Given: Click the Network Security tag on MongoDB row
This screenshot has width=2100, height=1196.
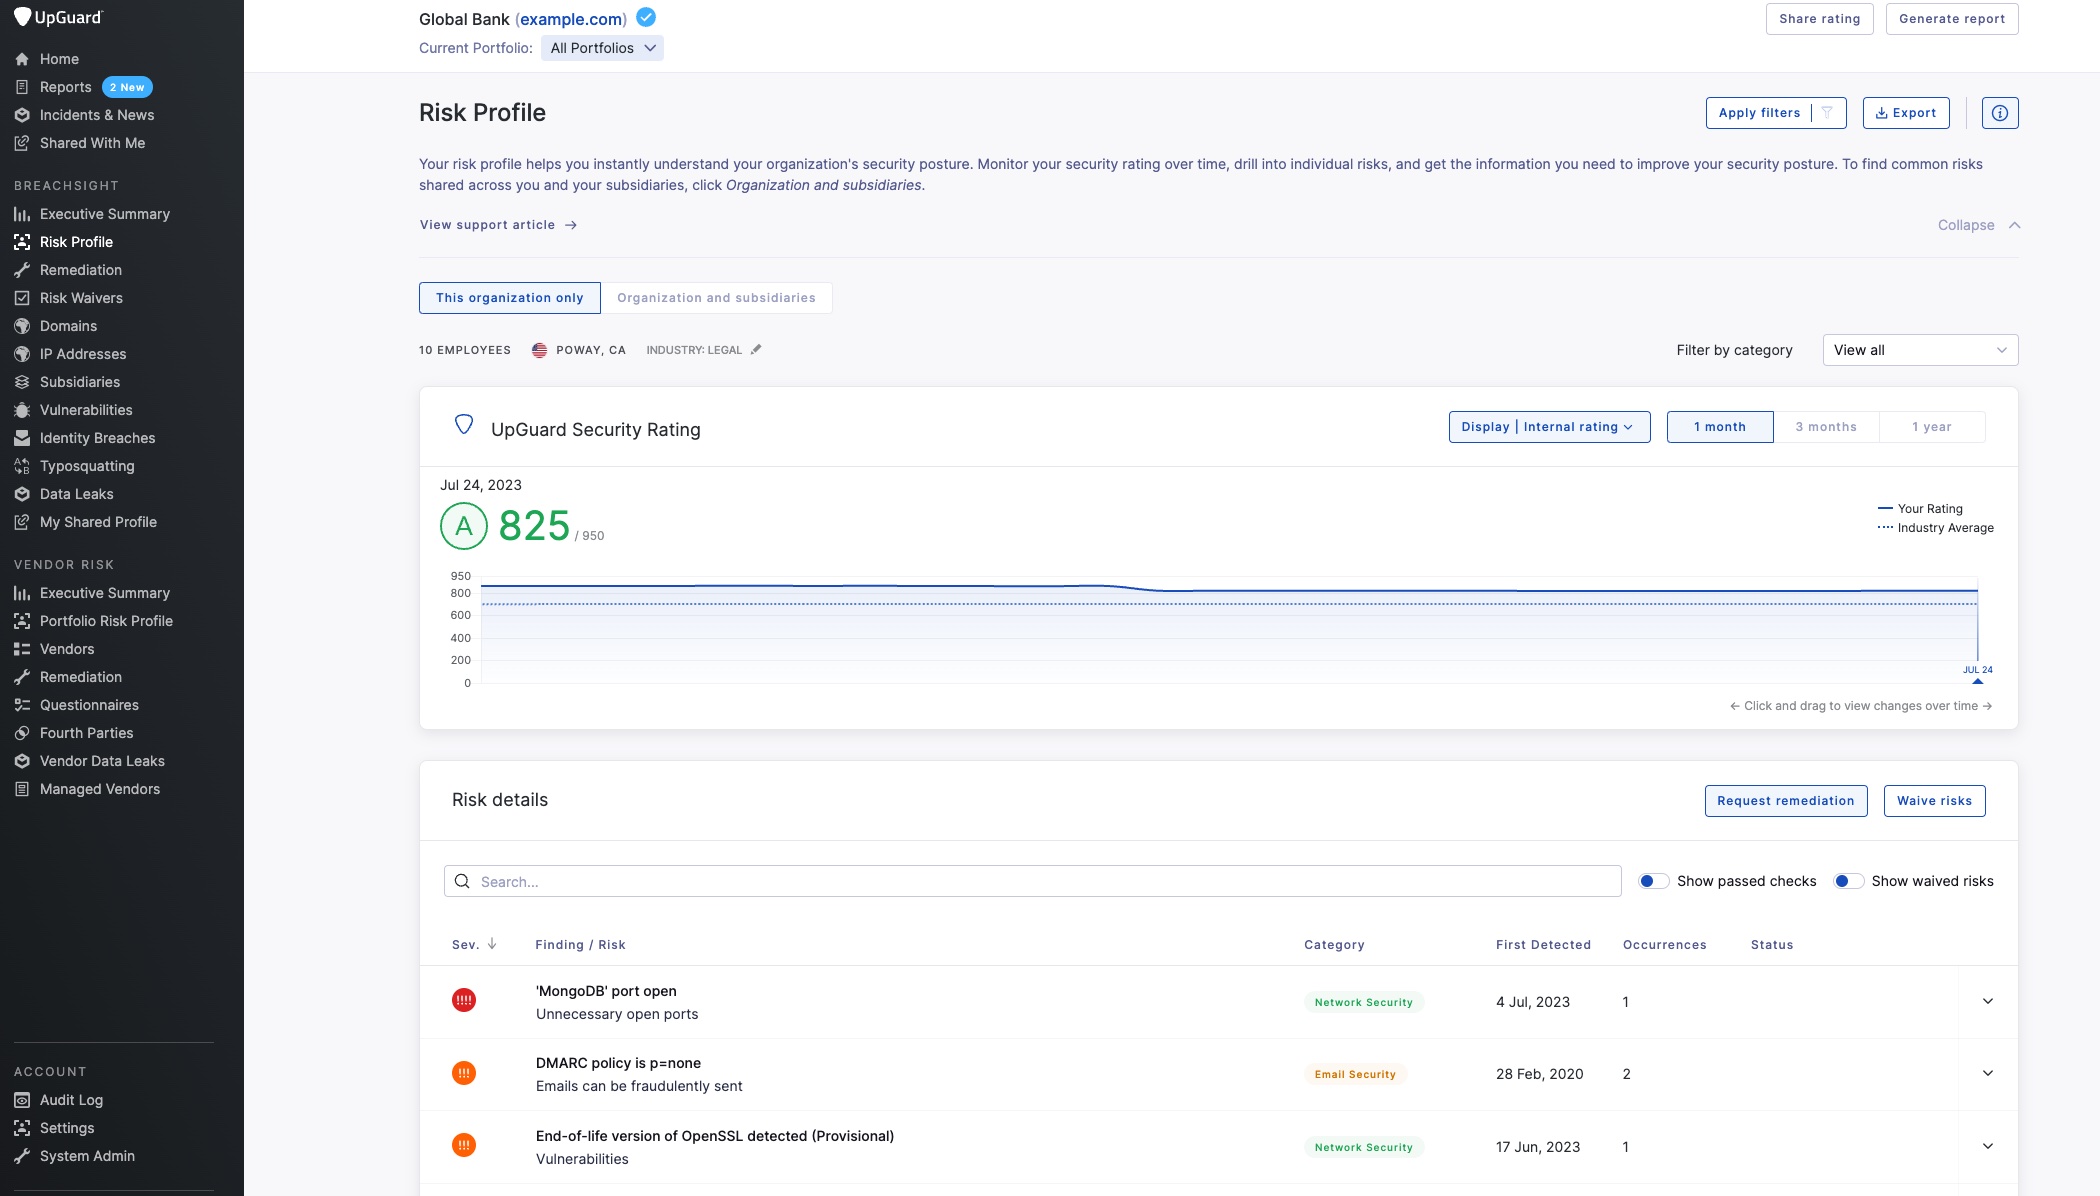Looking at the screenshot, I should click(1364, 1002).
